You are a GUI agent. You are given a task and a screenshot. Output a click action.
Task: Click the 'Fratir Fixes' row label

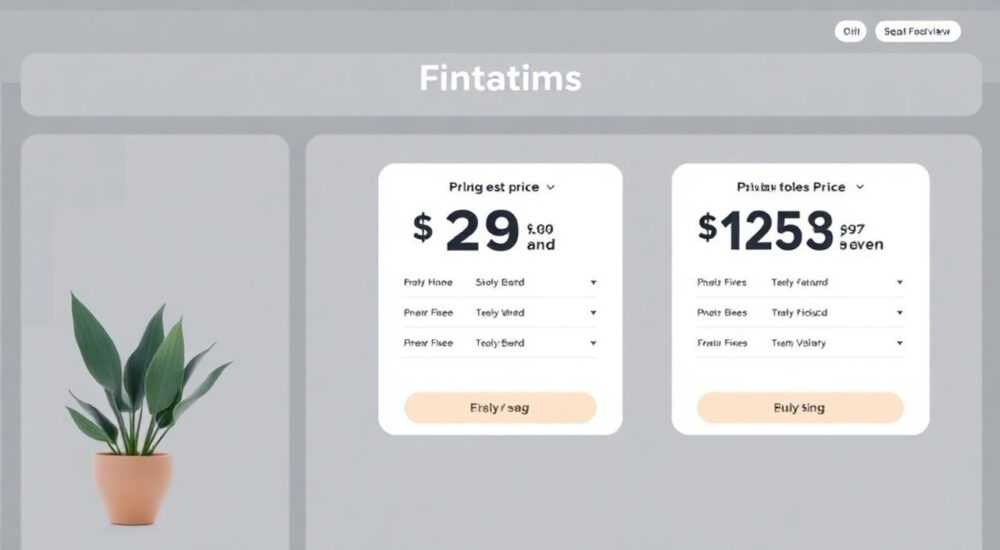722,343
